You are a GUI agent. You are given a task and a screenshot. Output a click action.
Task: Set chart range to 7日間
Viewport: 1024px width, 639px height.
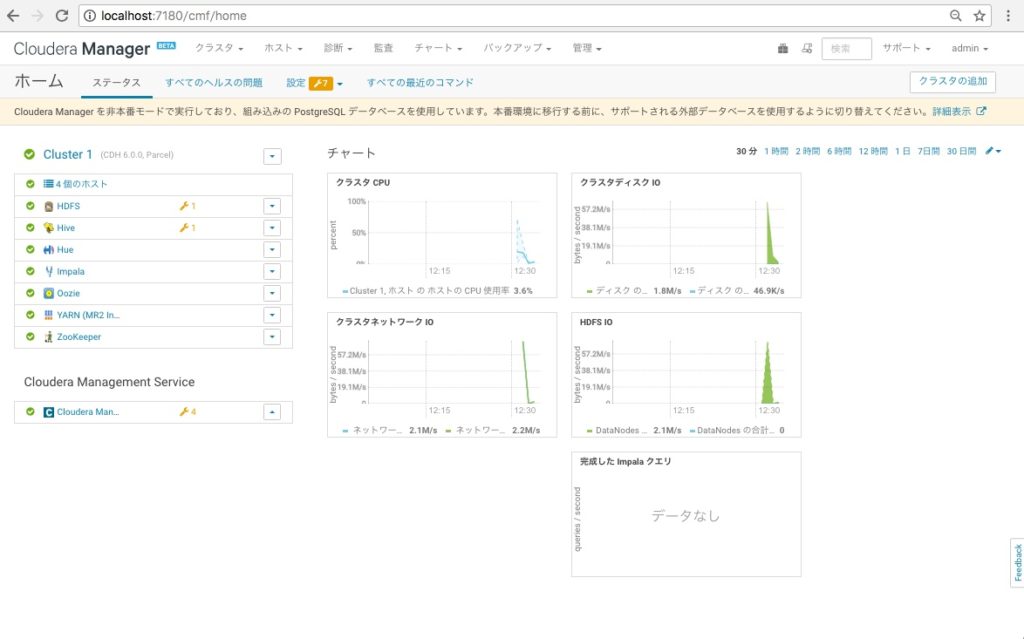point(928,152)
